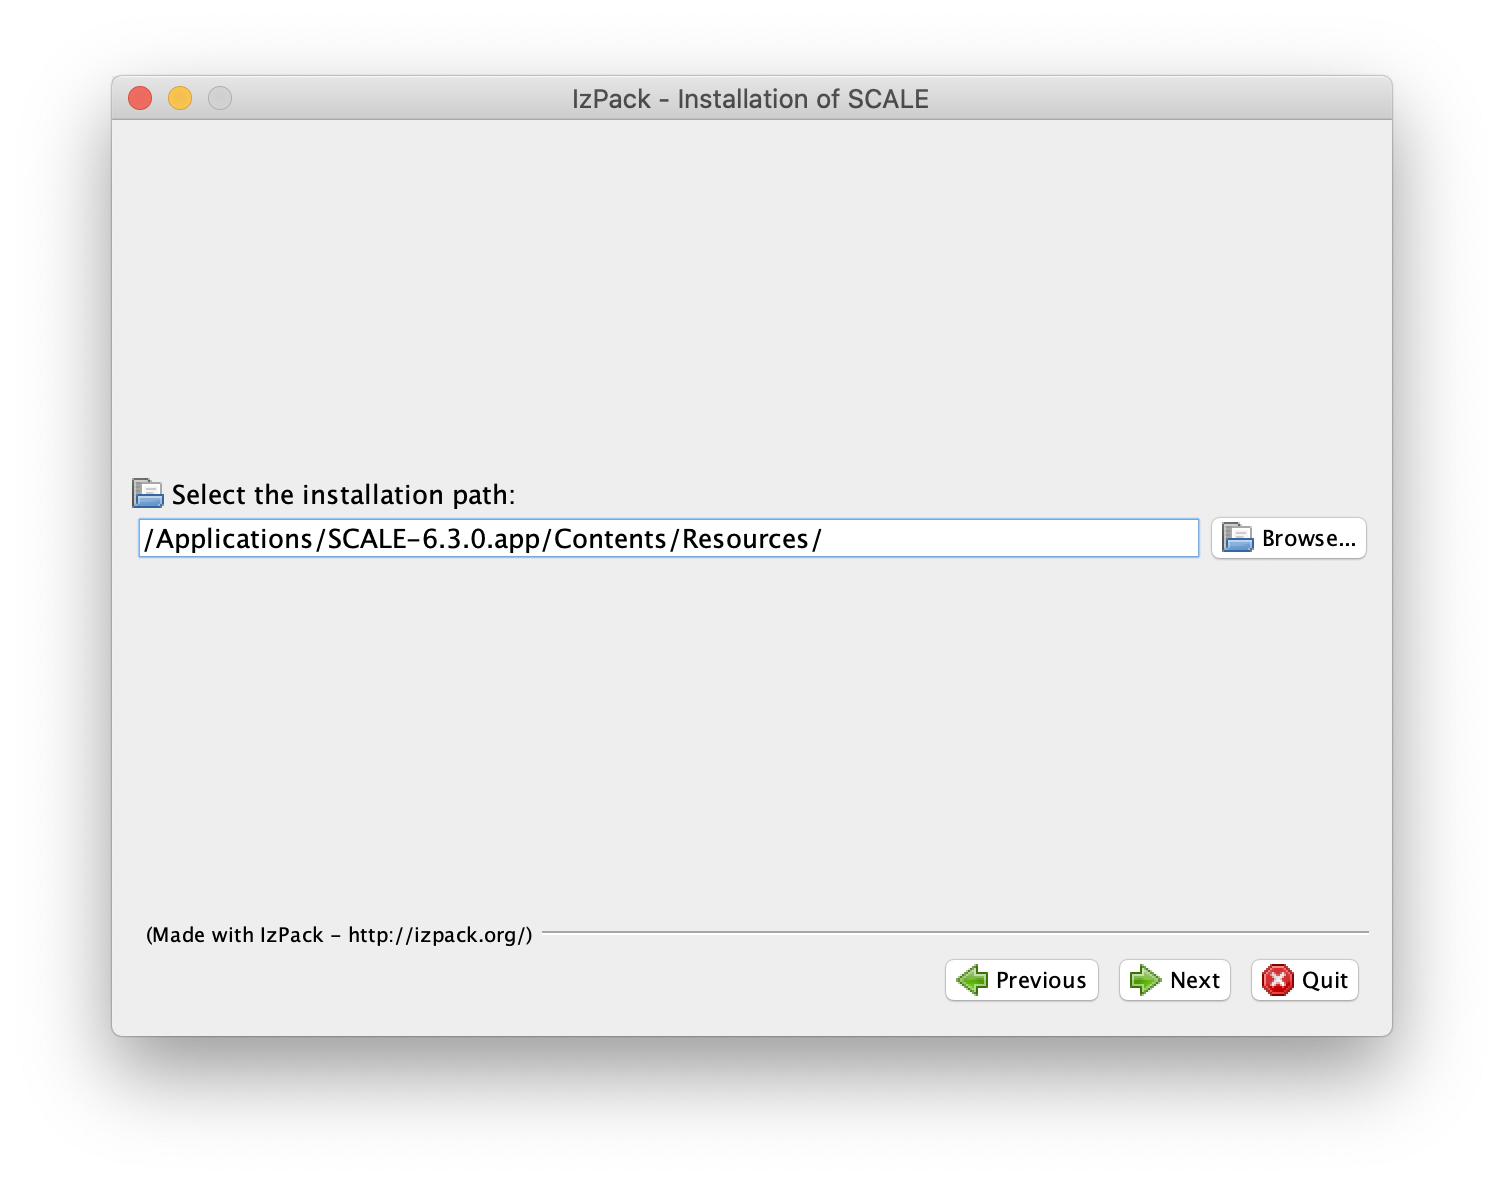
Task: Click the folder icon on Browse button
Action: [1237, 538]
